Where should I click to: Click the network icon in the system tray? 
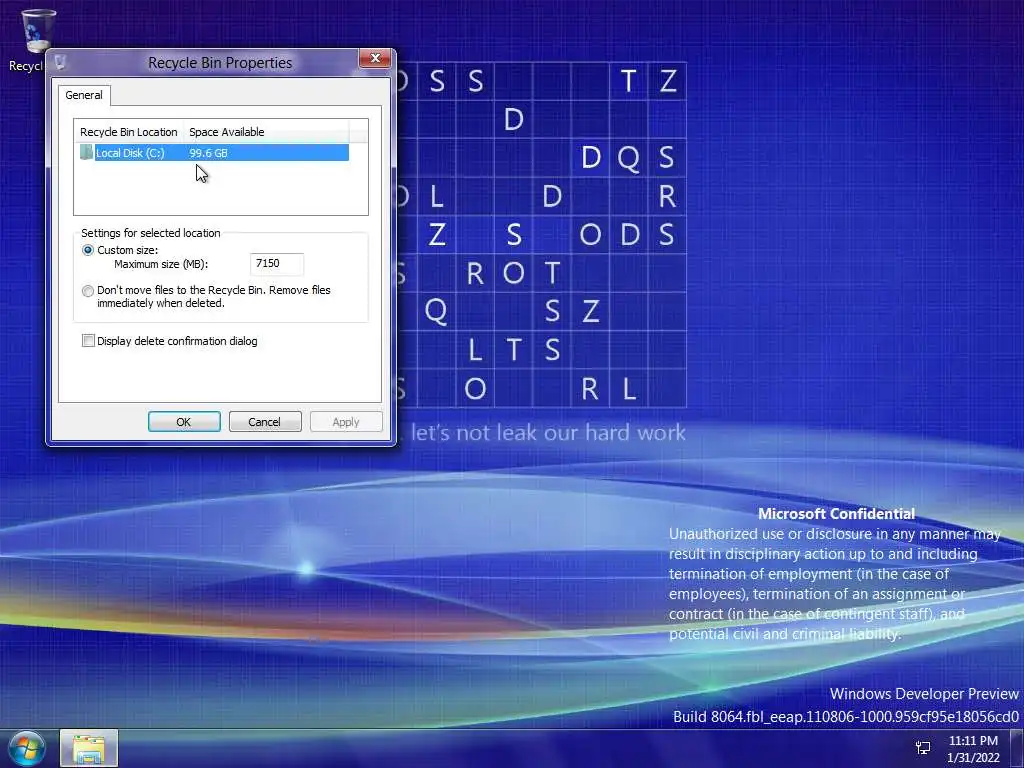pos(922,748)
